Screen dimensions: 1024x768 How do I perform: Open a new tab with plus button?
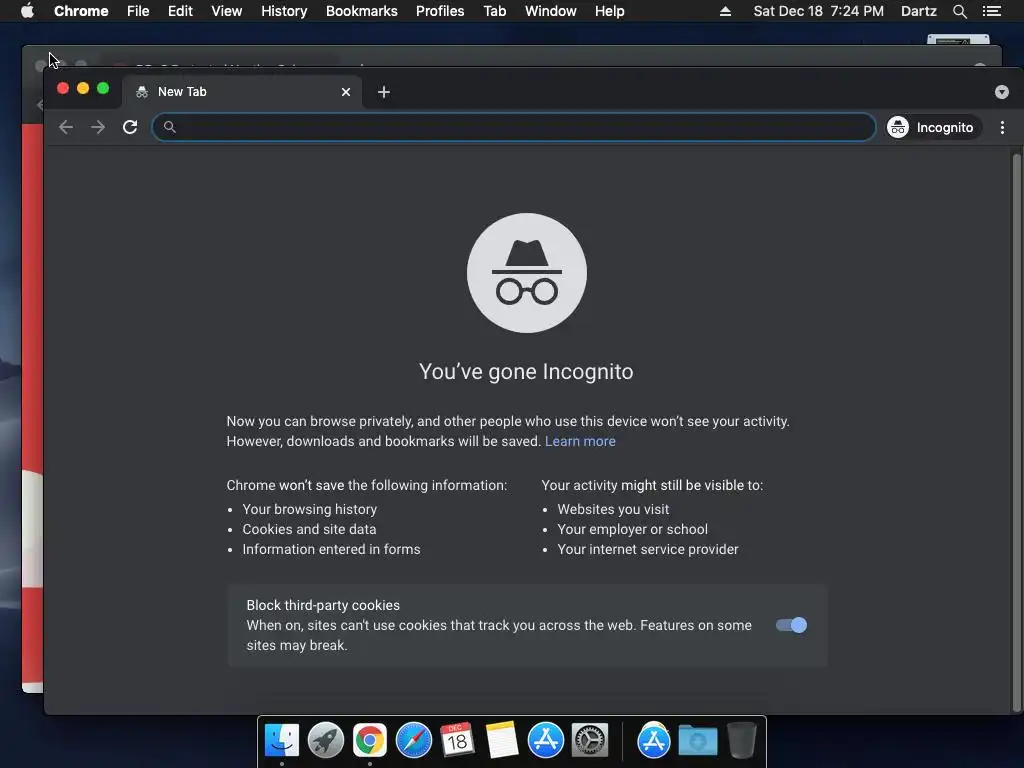(x=384, y=92)
